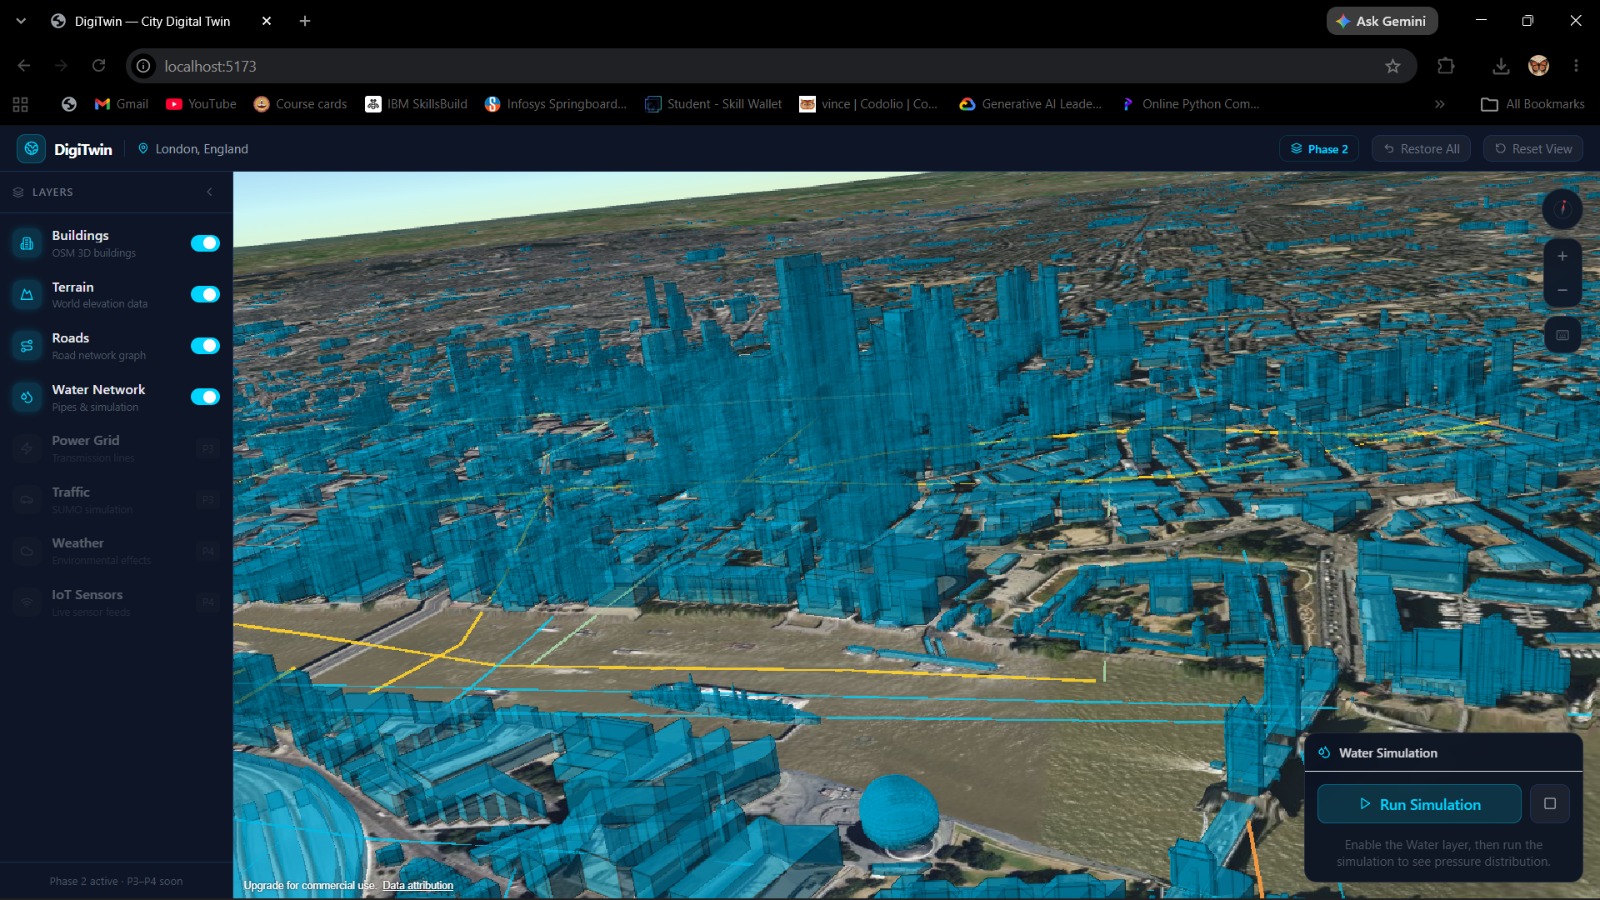
Task: Click the map compass control
Action: click(x=1562, y=208)
